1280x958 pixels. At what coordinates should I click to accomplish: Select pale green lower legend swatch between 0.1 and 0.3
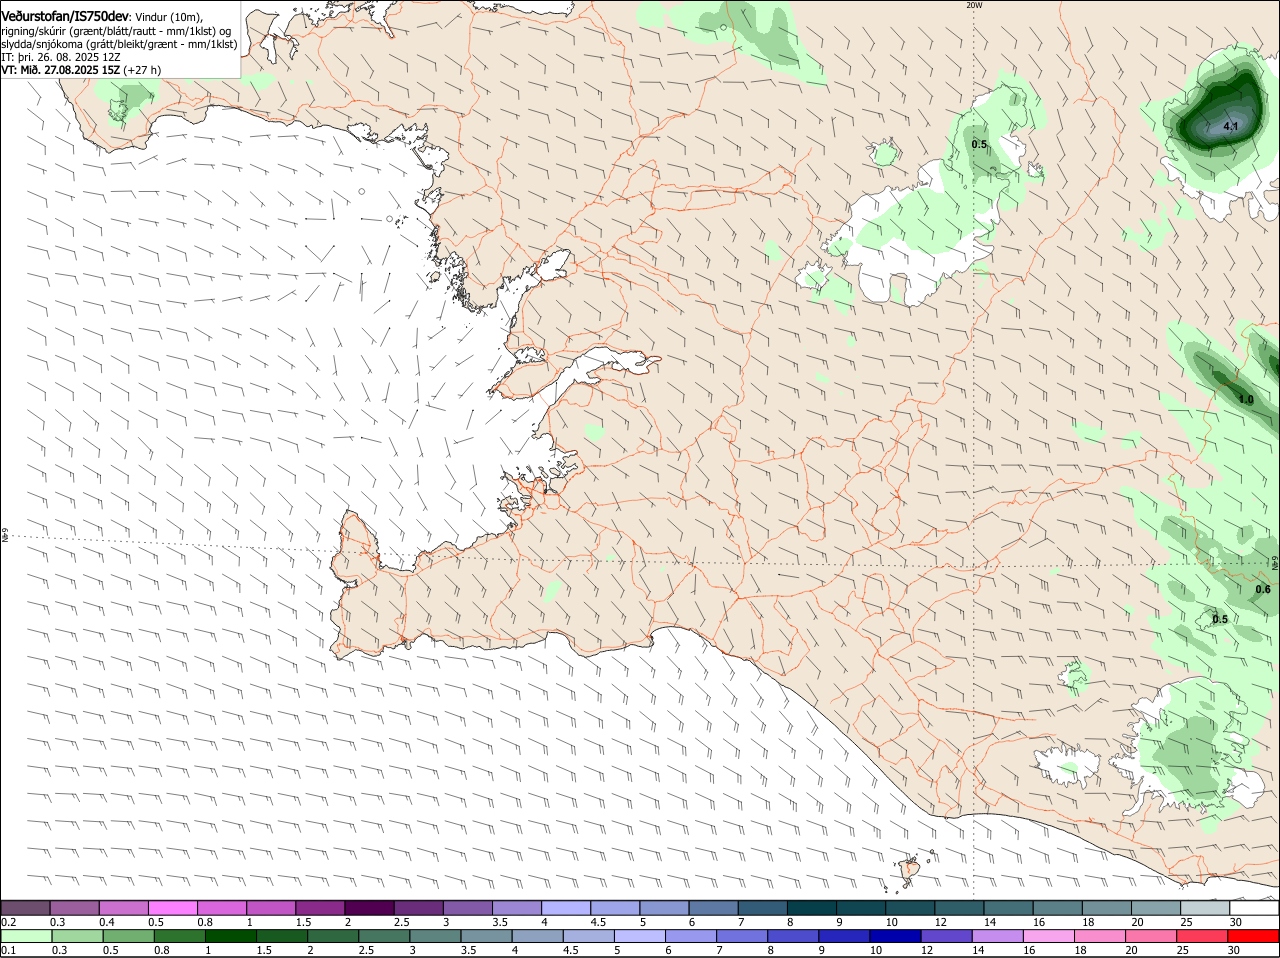click(27, 936)
